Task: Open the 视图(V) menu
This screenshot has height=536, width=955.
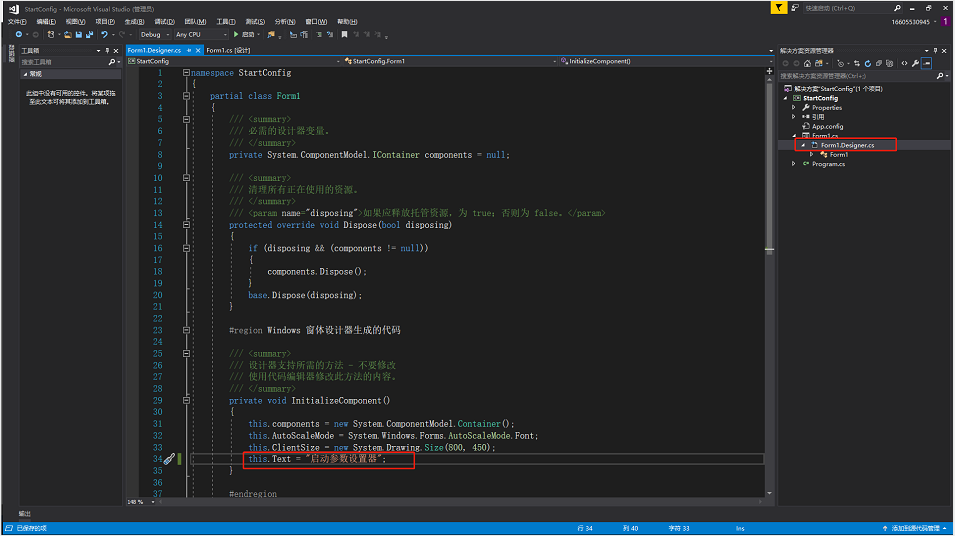Action: [75, 21]
